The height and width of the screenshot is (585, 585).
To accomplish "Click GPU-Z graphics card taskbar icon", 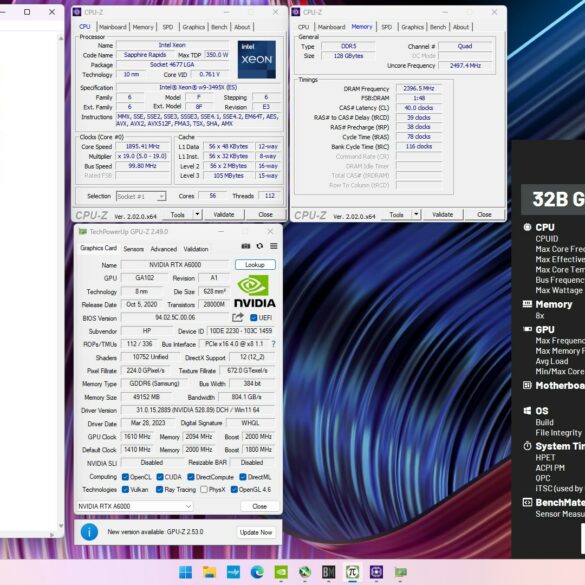I will pos(400,572).
